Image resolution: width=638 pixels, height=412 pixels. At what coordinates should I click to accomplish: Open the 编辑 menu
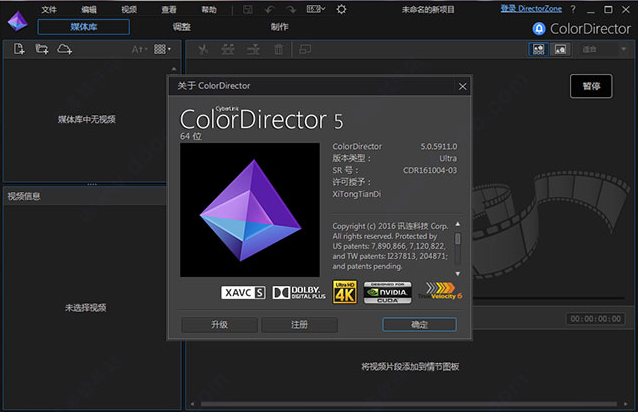click(89, 9)
